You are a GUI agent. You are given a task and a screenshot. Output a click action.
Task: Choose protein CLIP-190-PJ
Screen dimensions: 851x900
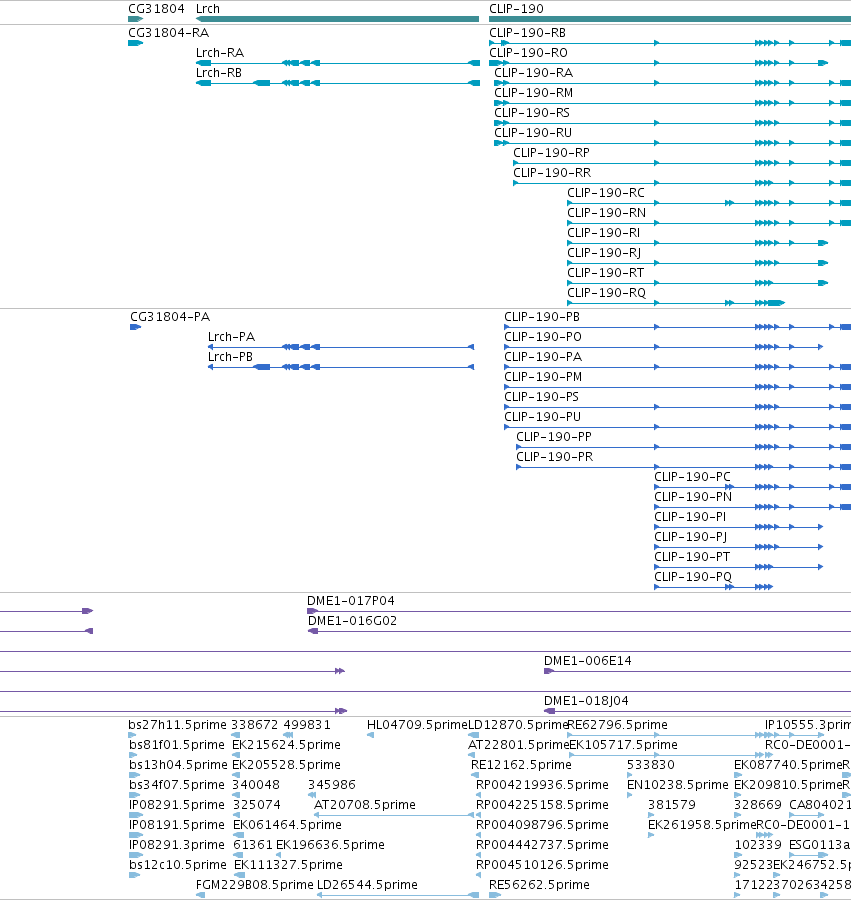[690, 537]
